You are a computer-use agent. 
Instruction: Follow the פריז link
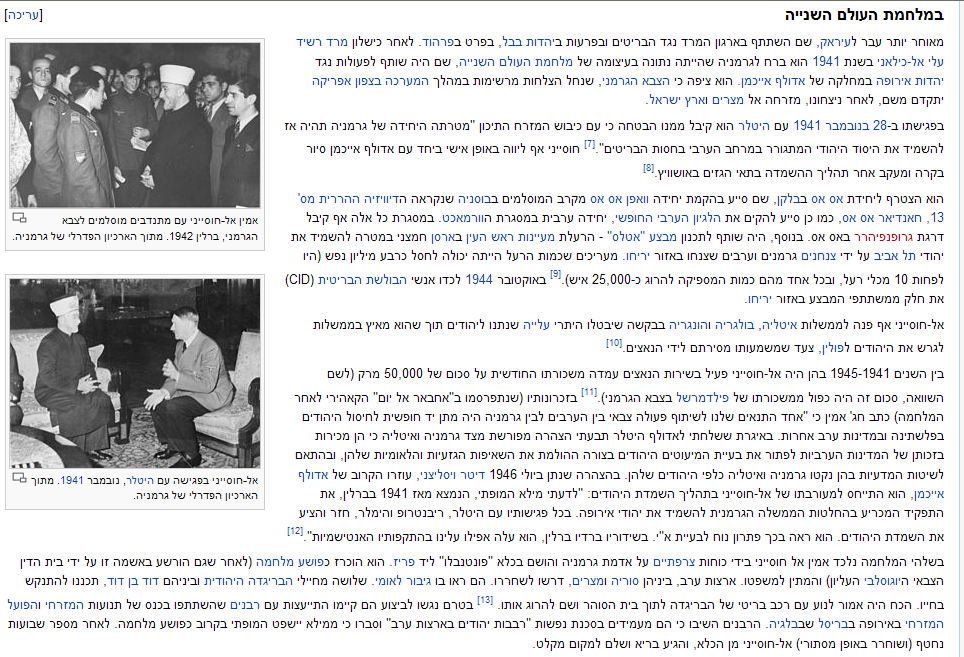click(404, 562)
